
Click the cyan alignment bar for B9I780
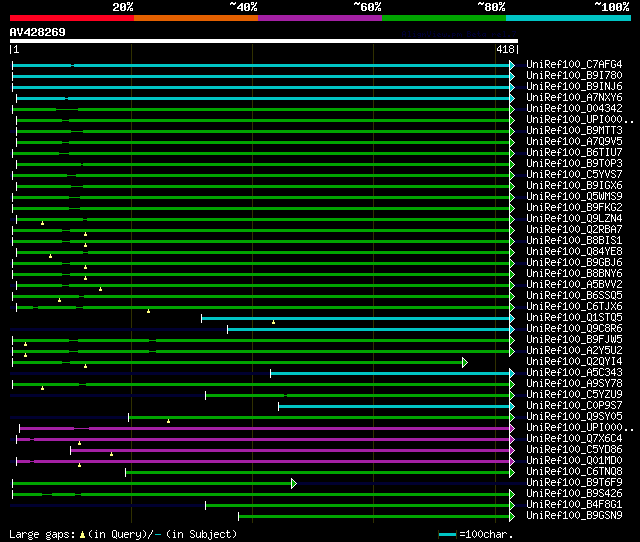click(261, 76)
